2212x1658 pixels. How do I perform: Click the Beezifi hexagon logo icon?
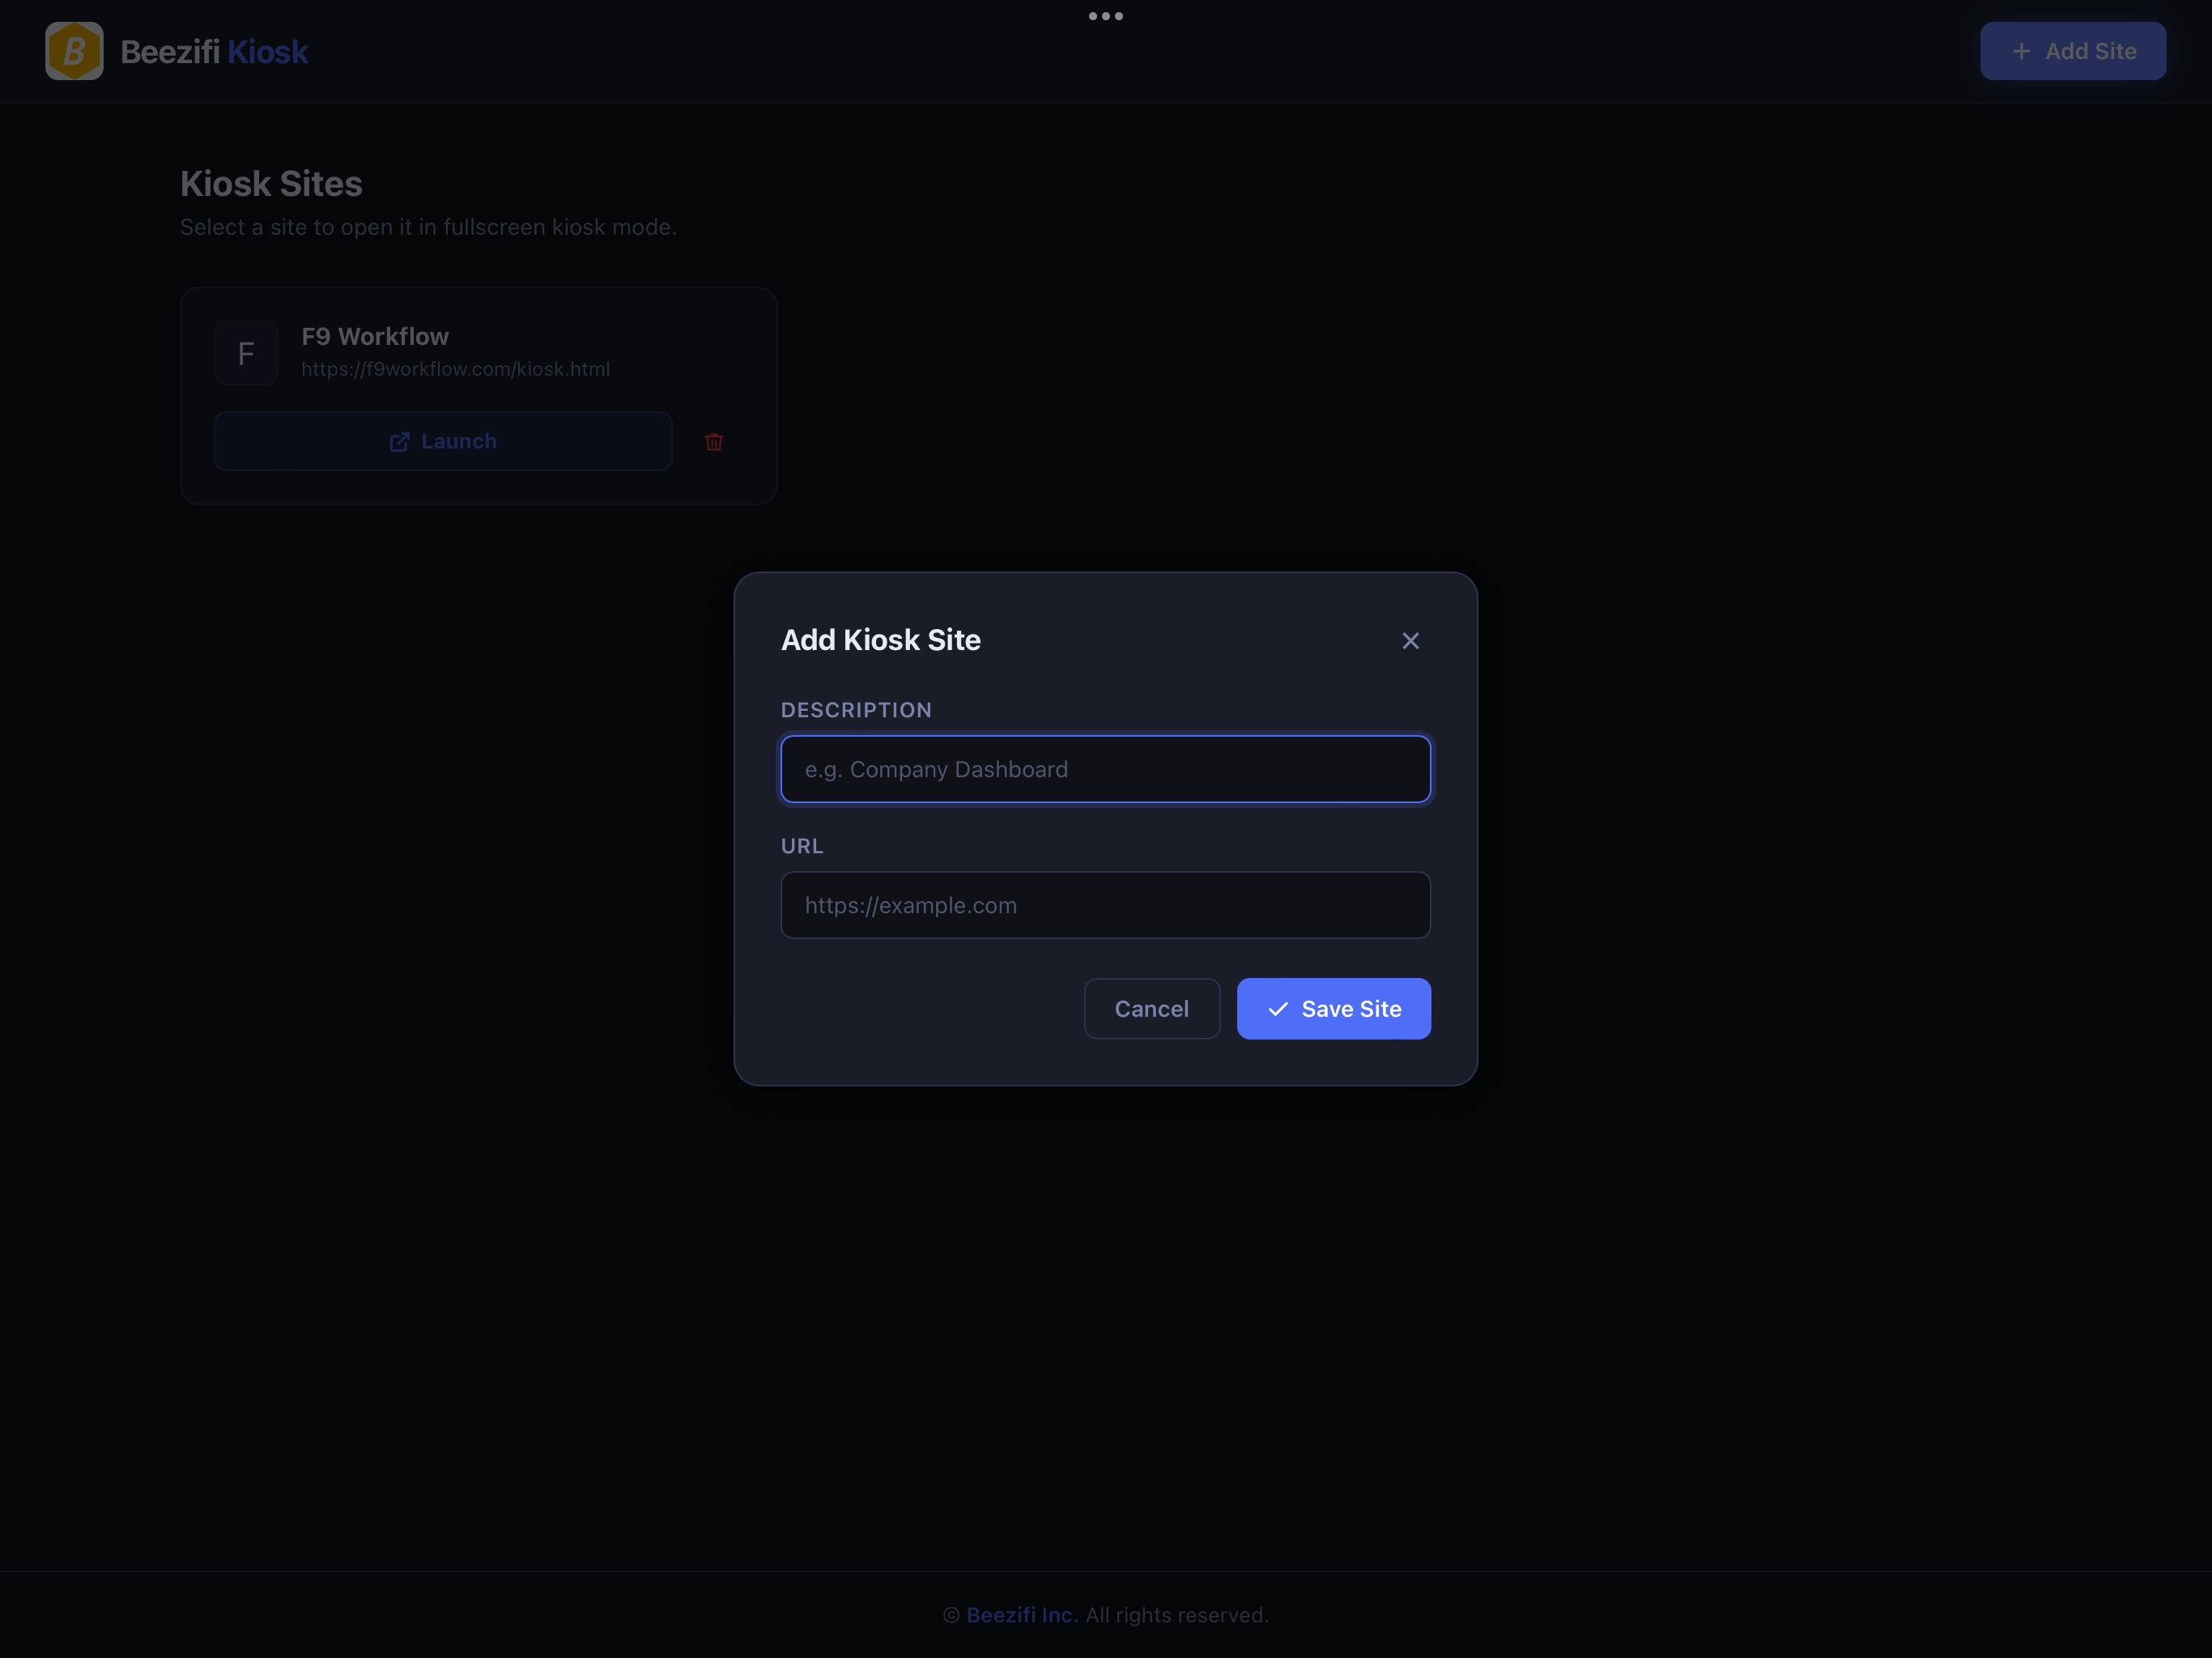pos(74,51)
